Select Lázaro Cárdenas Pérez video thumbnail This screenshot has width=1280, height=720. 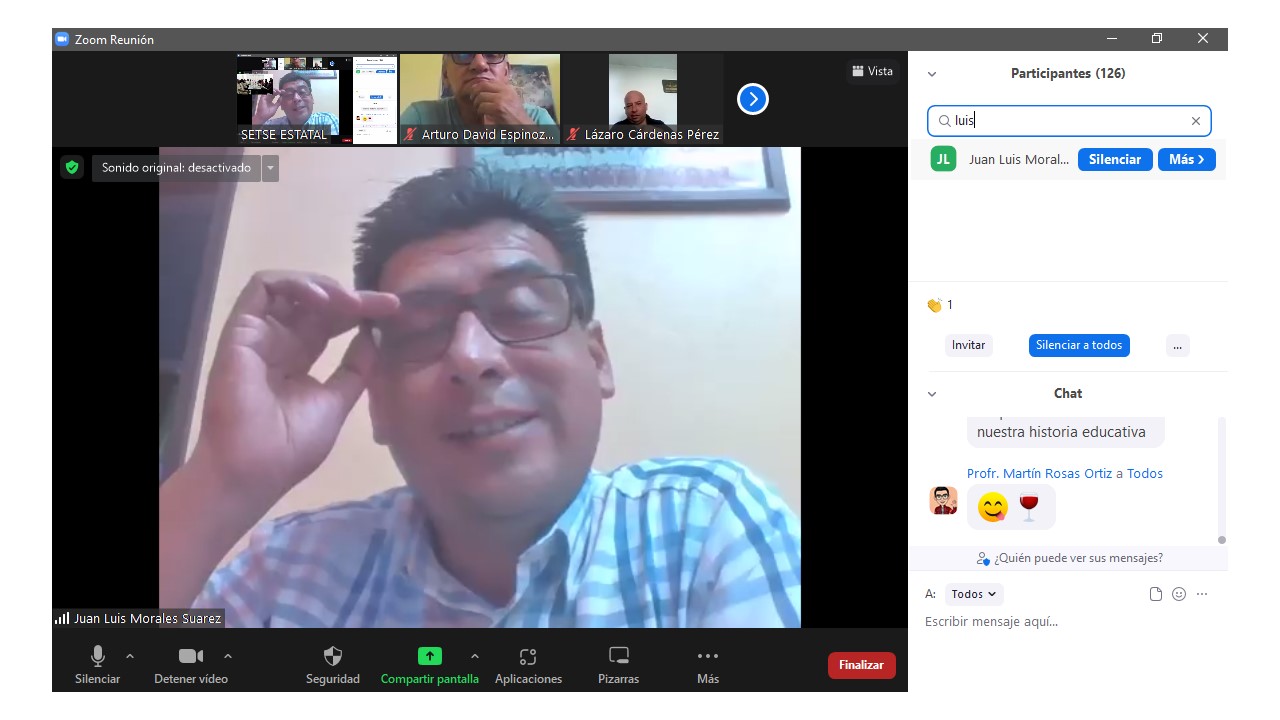[643, 99]
